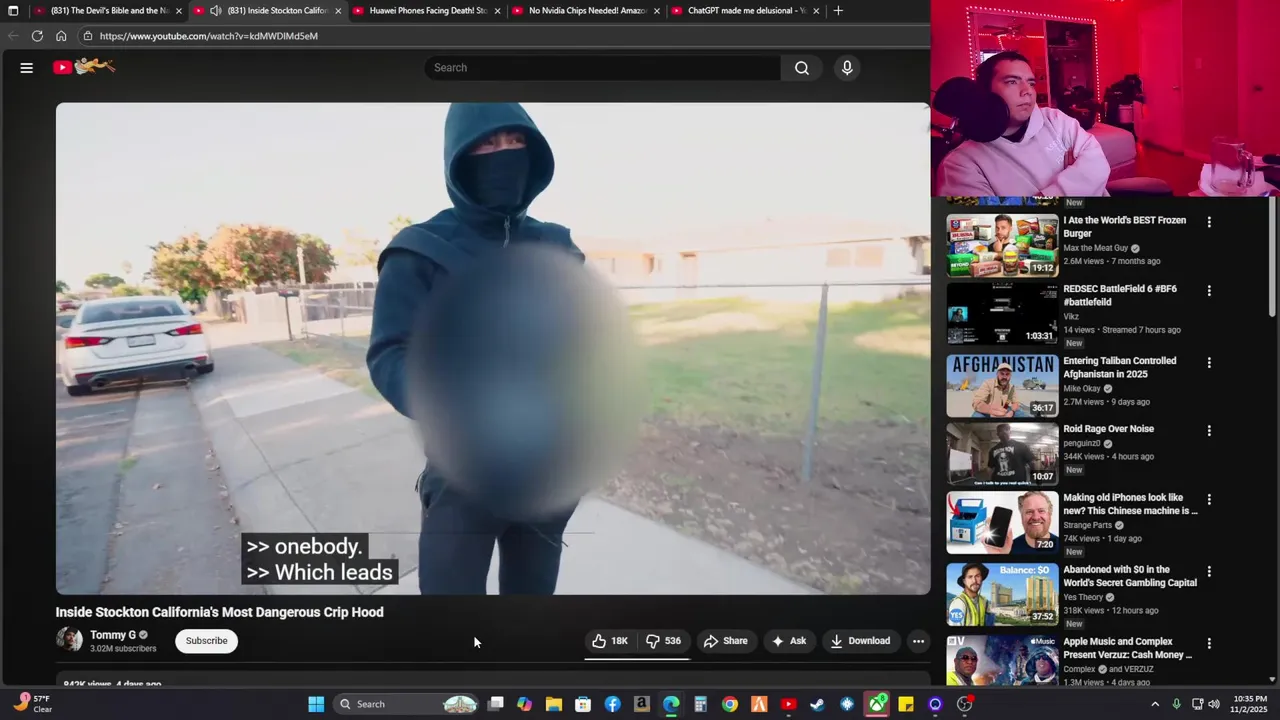Open Amazon app in taskbar
Image resolution: width=1280 pixels, height=720 pixels.
pos(642,704)
